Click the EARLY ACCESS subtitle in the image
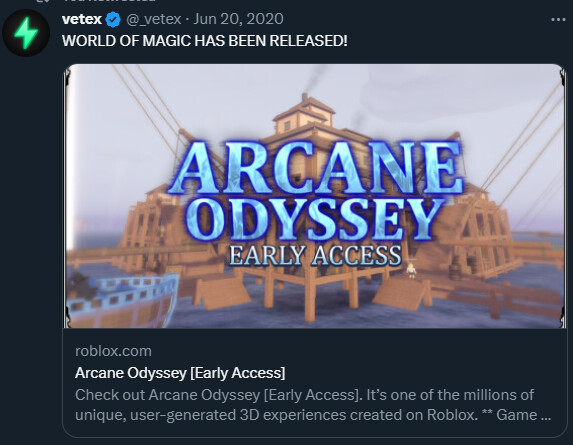 click(315, 255)
